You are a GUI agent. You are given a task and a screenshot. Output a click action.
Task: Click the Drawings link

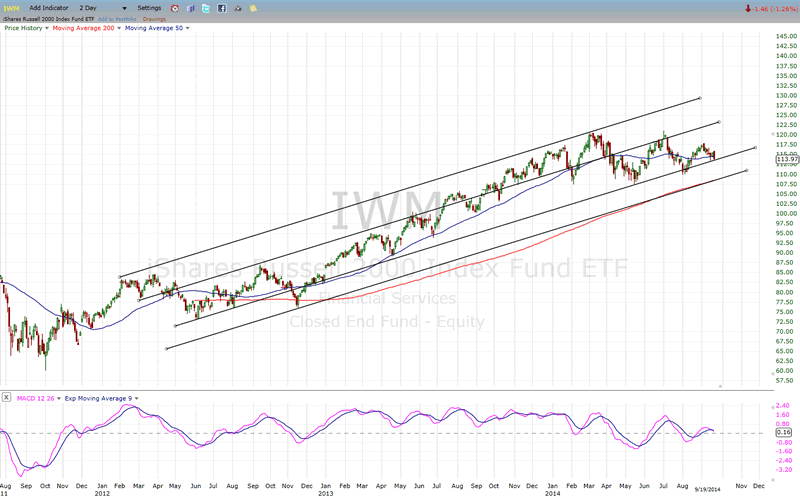[x=157, y=19]
